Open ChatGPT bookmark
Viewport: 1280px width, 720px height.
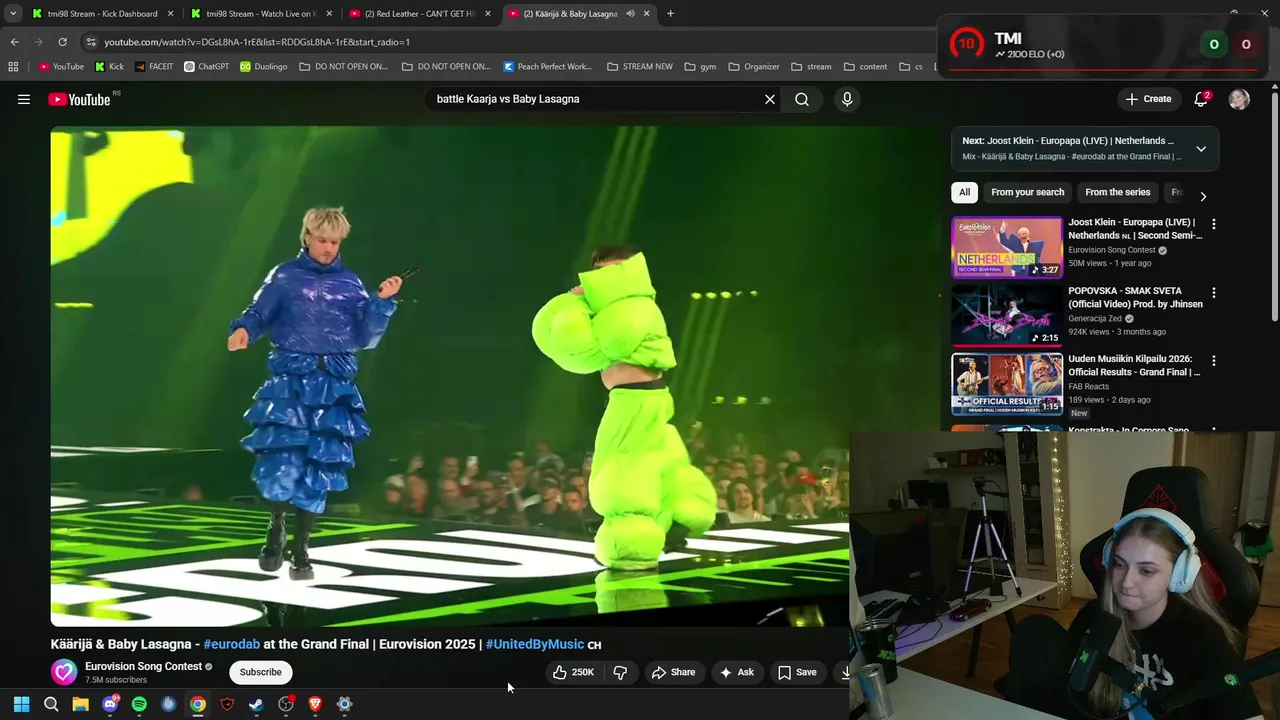(x=206, y=67)
